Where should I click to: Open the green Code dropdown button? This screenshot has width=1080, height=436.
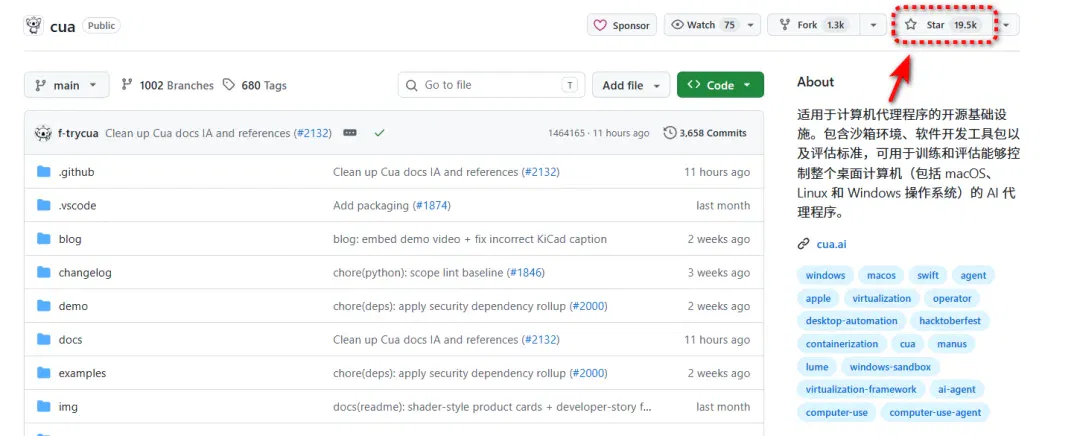(720, 85)
